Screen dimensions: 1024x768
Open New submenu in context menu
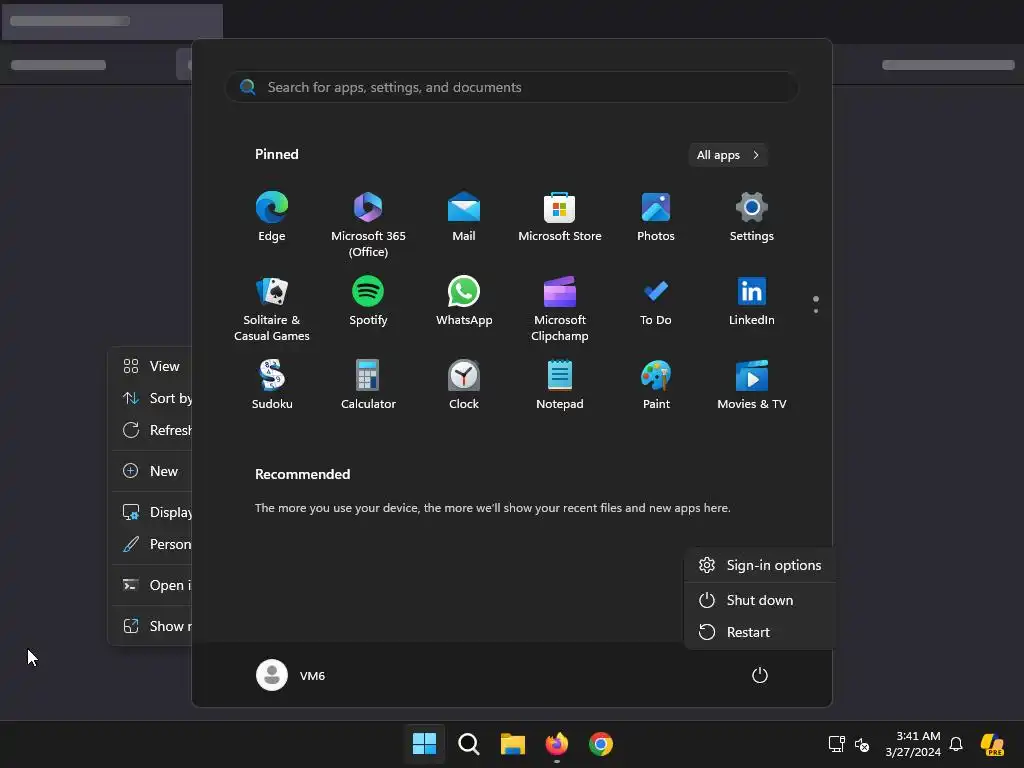click(152, 471)
